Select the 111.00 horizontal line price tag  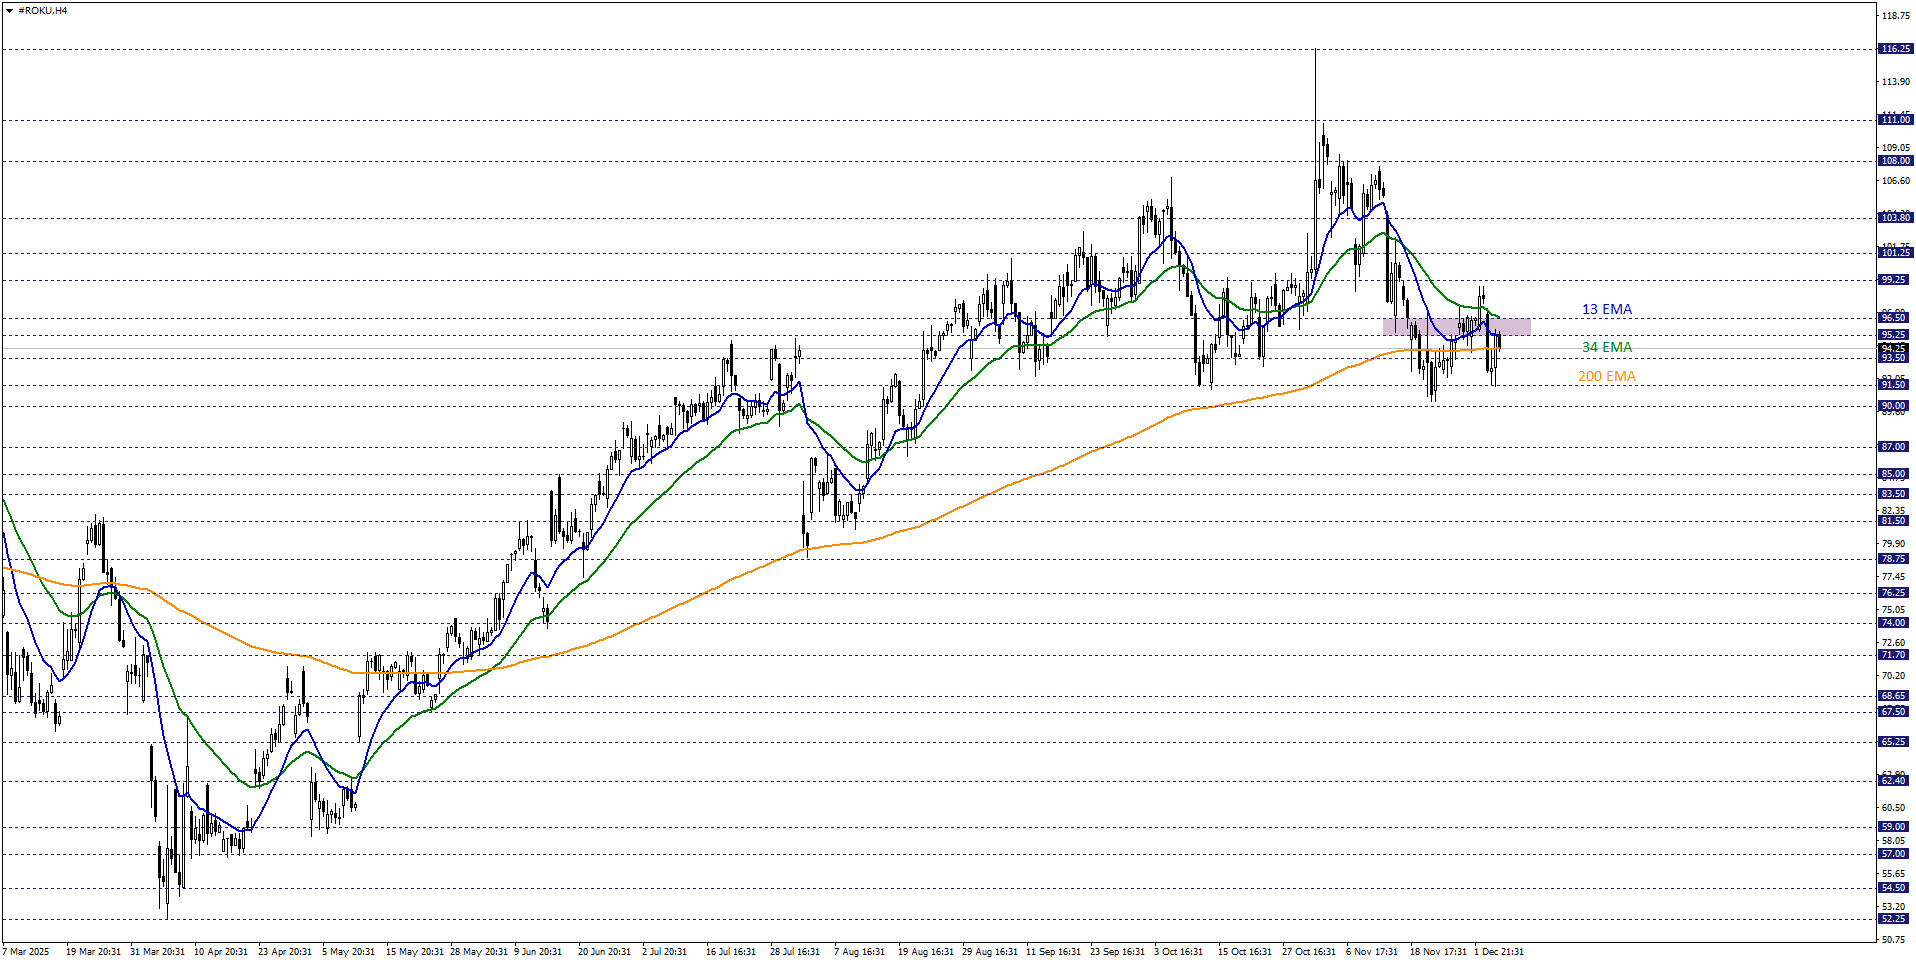pos(1895,120)
